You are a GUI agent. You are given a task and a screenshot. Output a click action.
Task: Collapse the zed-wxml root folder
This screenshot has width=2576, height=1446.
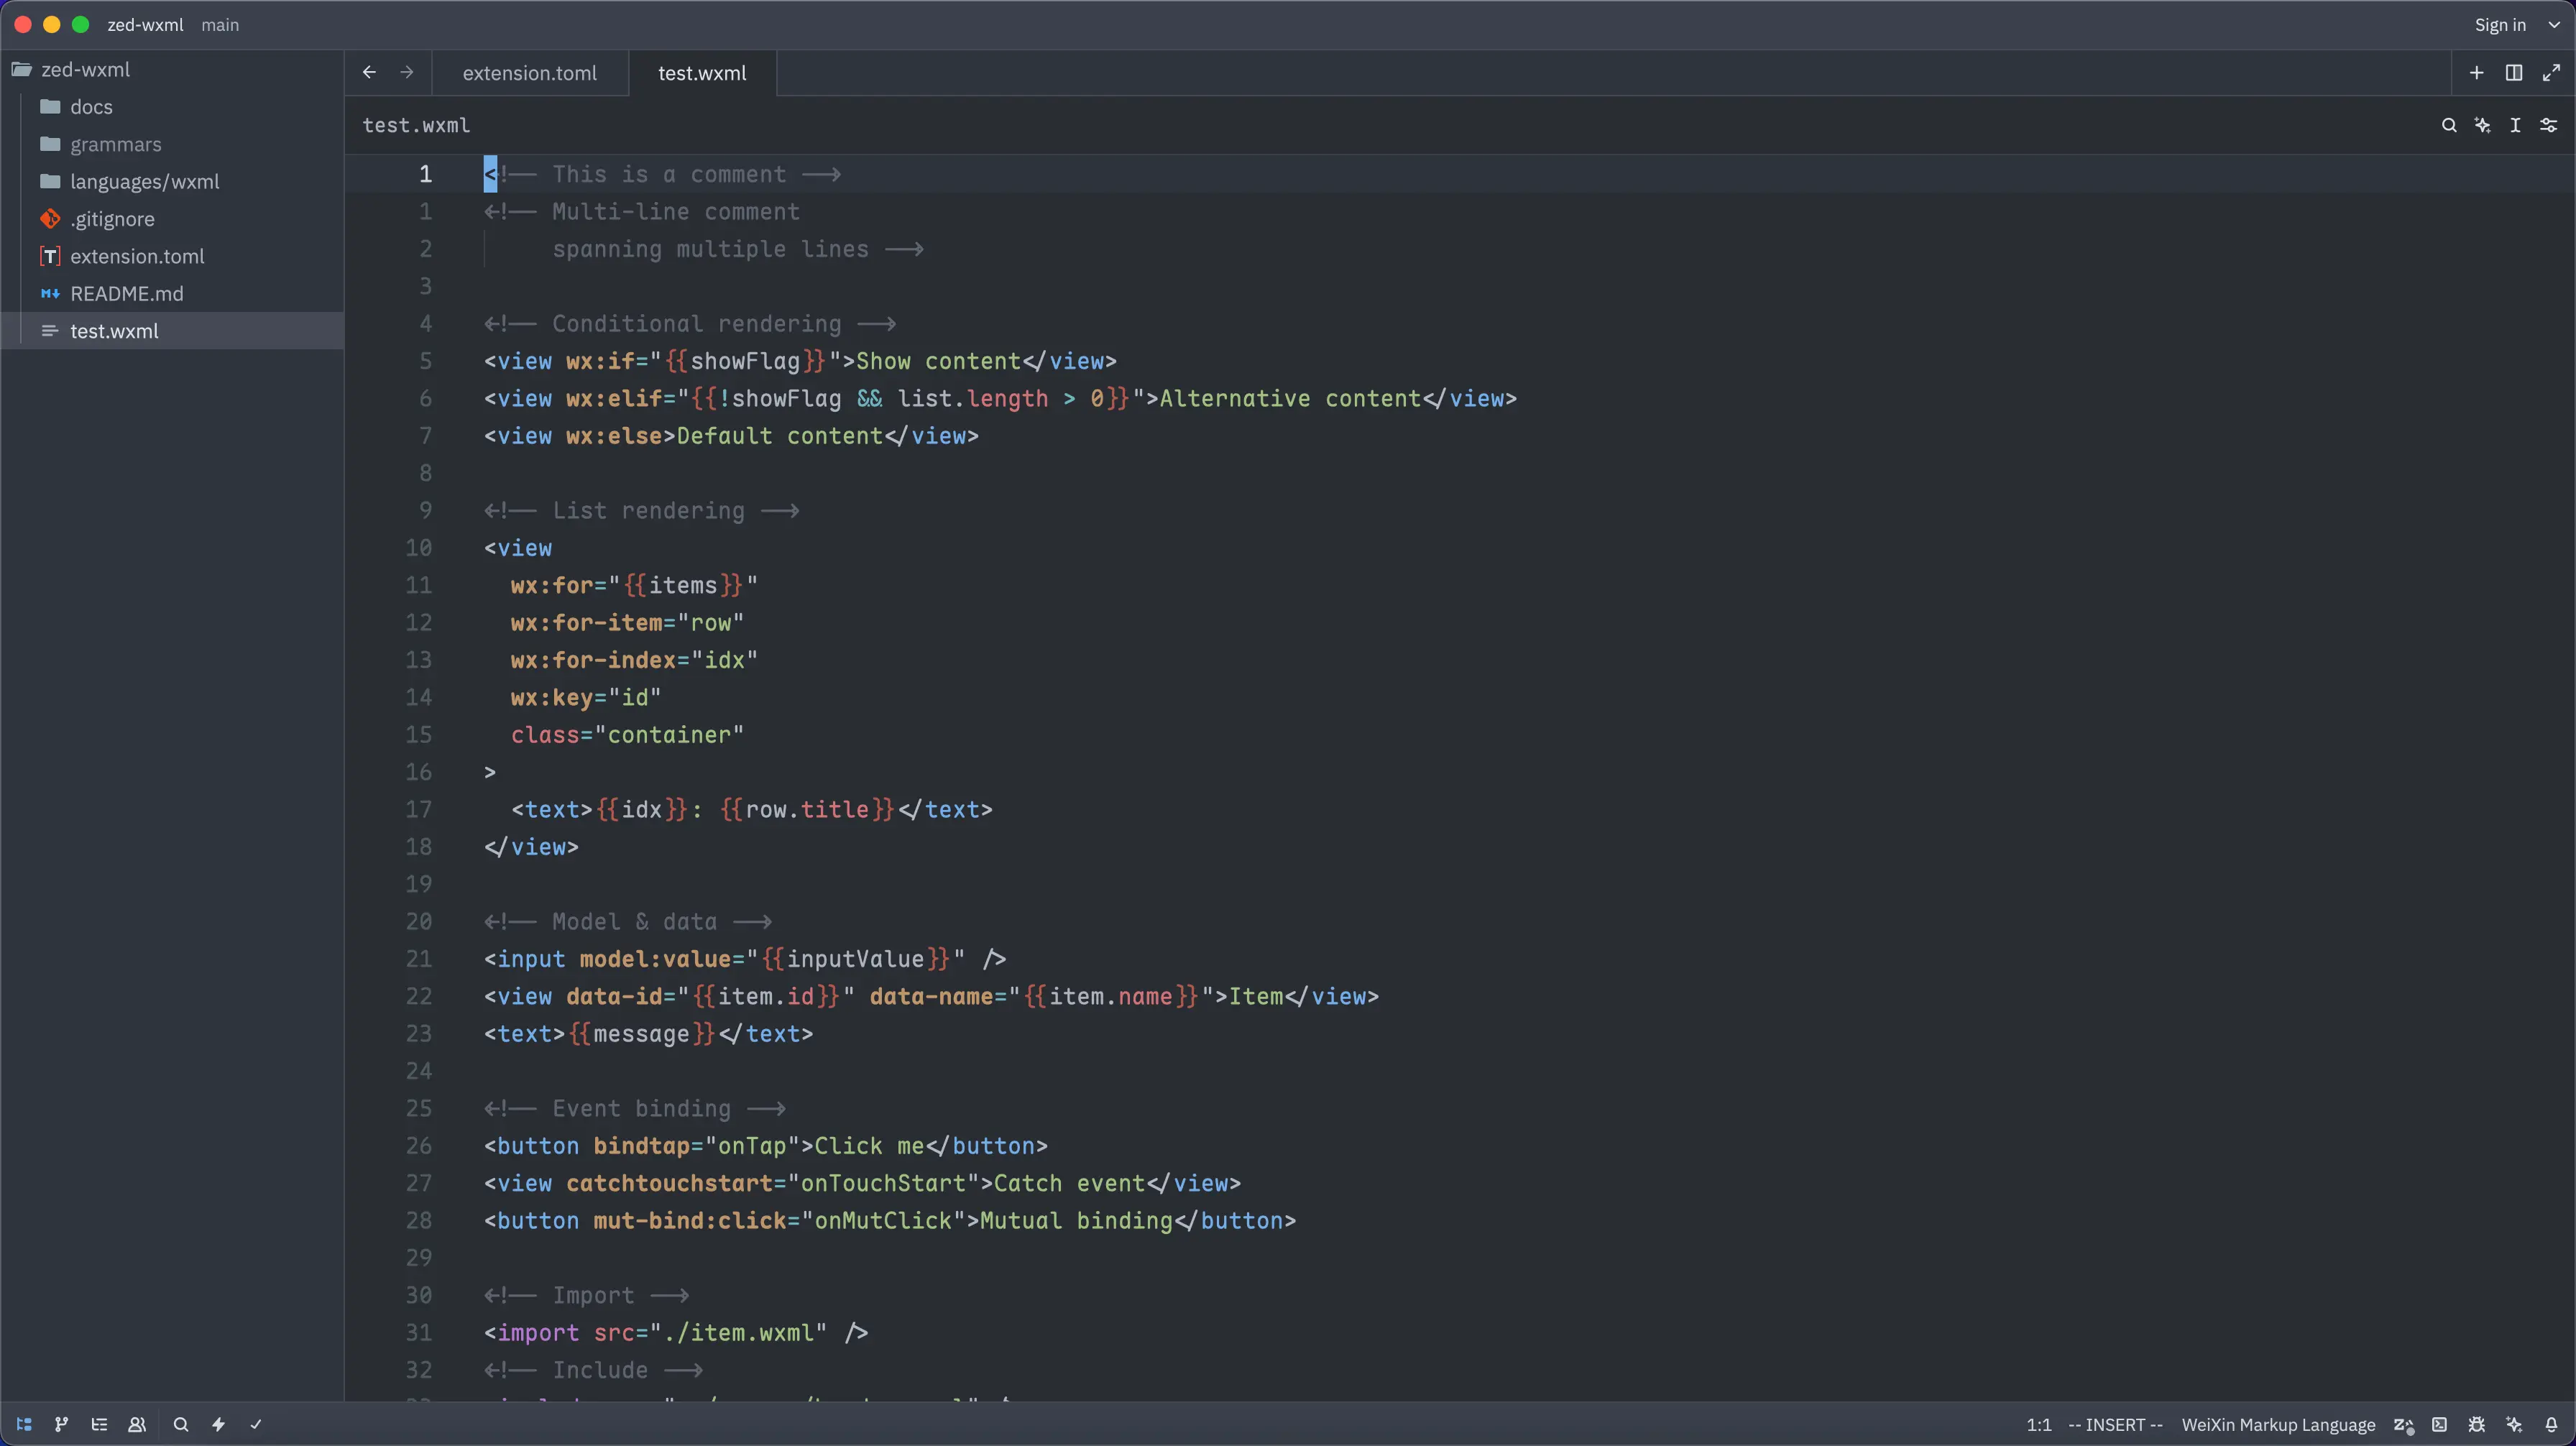click(x=172, y=69)
